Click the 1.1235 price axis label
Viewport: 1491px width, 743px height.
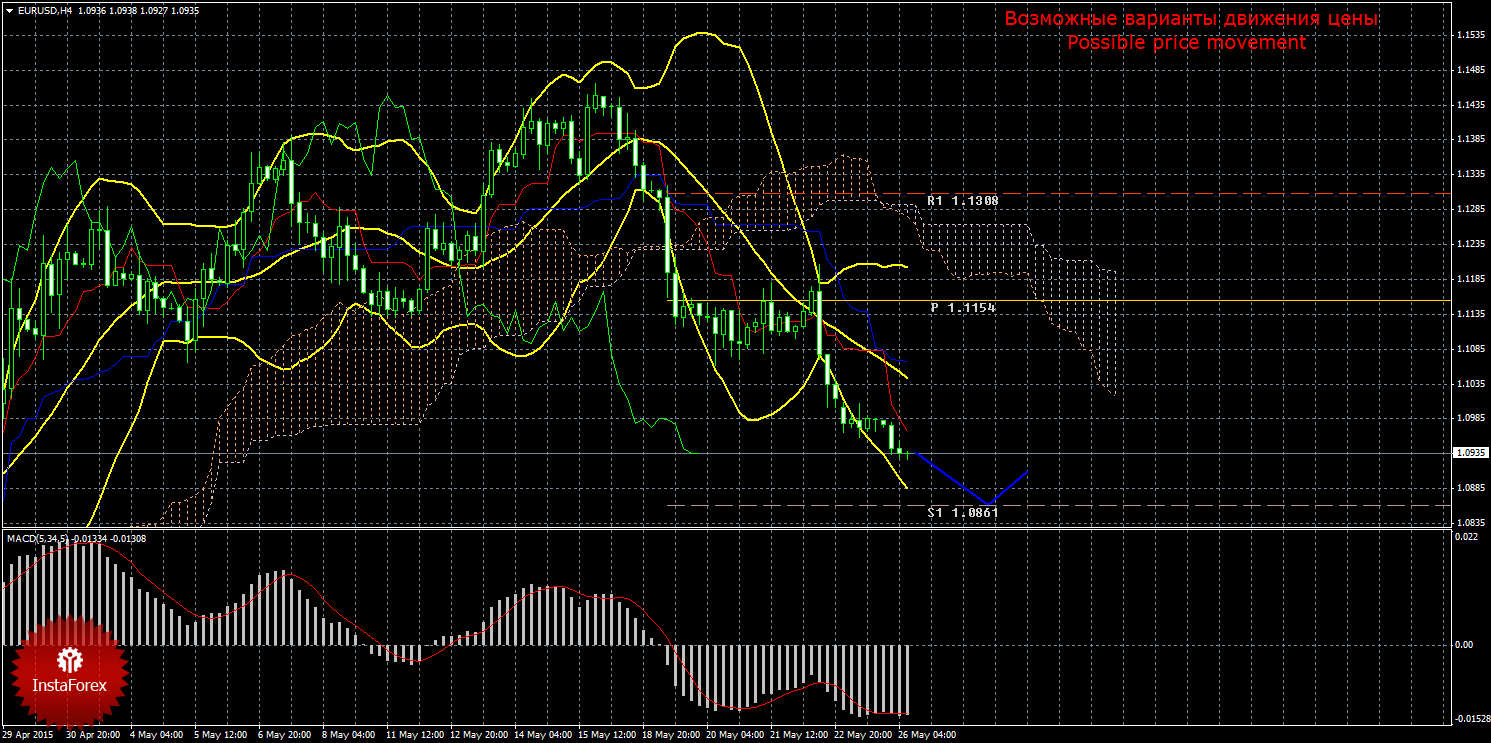(1468, 244)
